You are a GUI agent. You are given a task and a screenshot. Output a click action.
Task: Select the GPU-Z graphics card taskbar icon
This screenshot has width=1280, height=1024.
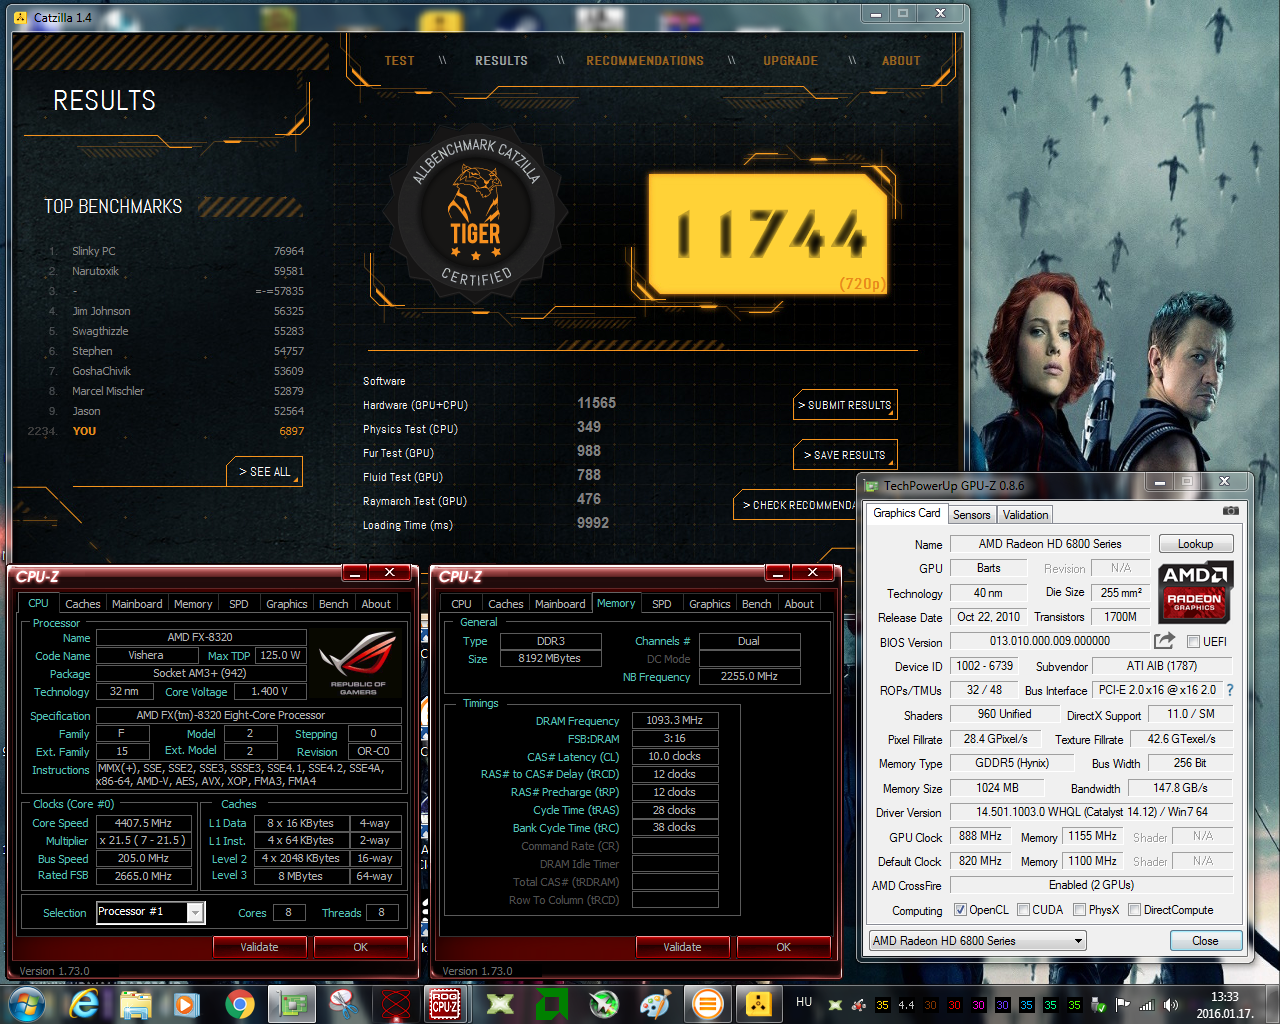[x=292, y=1003]
